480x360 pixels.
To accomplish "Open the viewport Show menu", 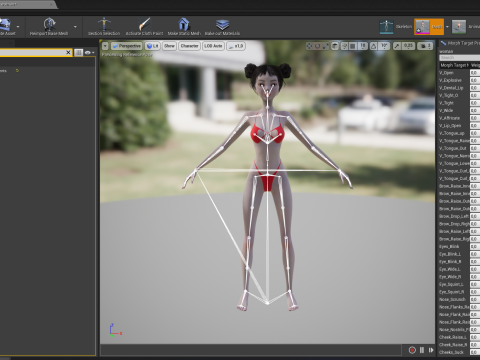I will tap(169, 46).
